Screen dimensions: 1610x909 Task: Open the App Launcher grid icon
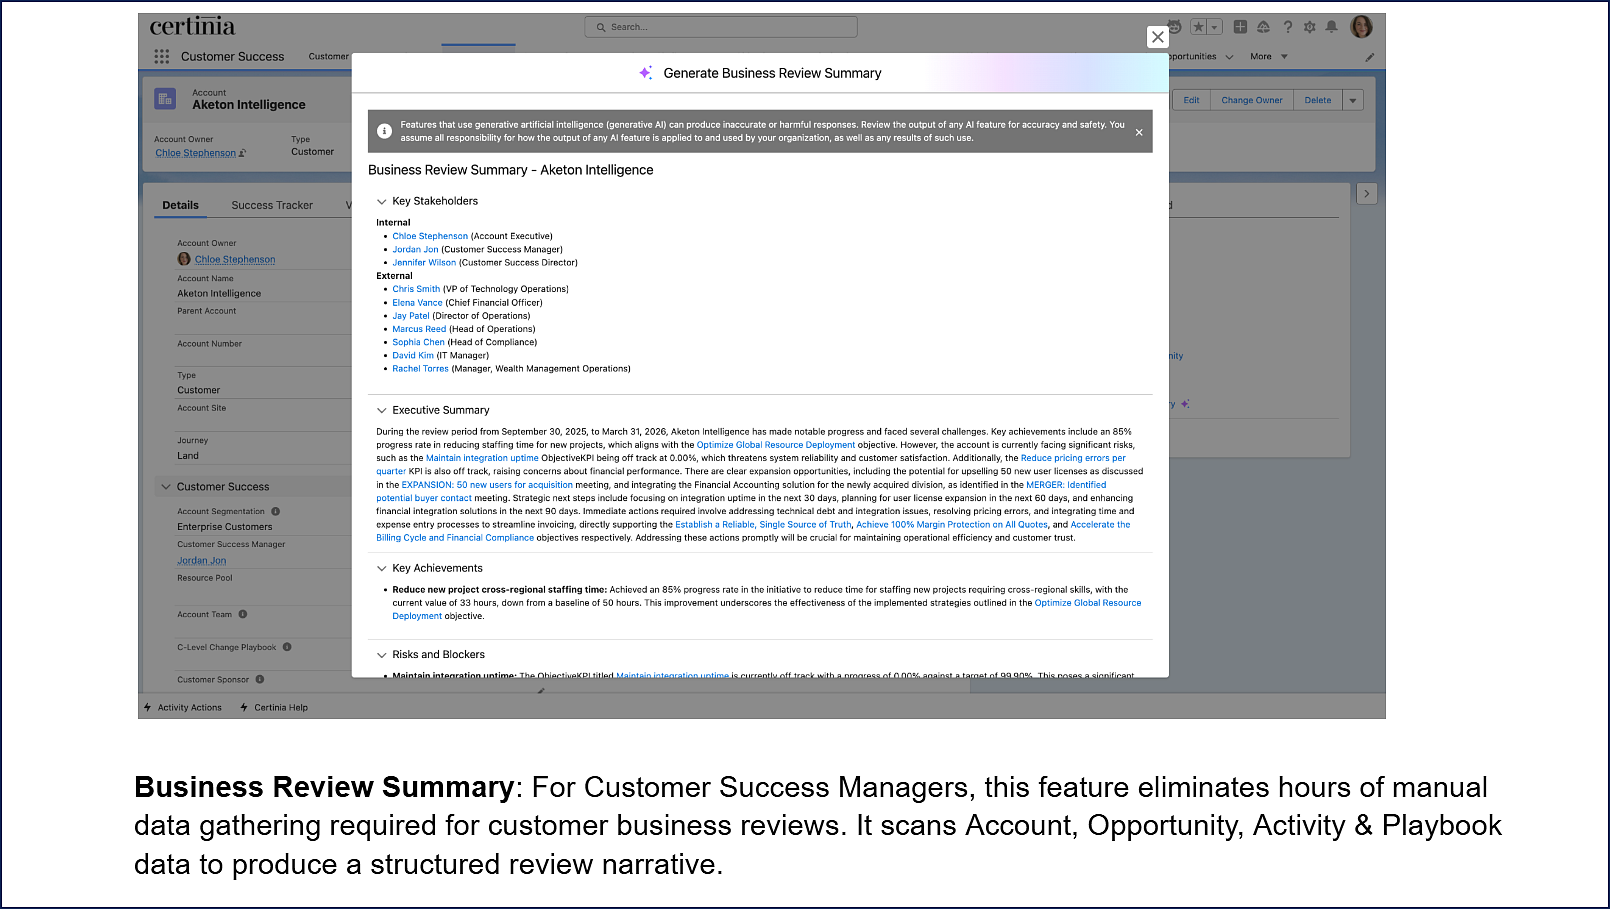point(162,57)
